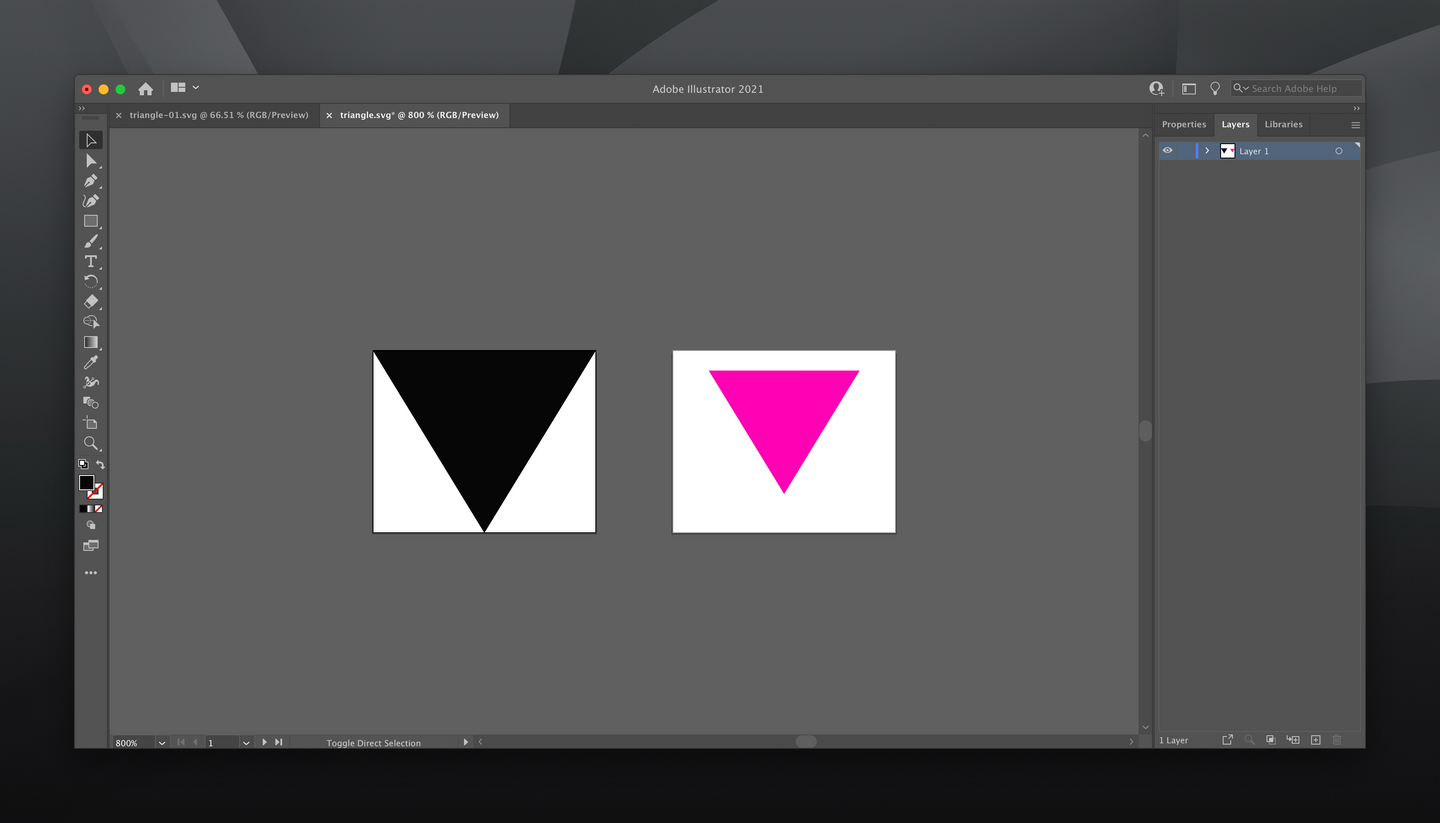
Task: Click Search Adobe Help field
Action: pos(1296,88)
